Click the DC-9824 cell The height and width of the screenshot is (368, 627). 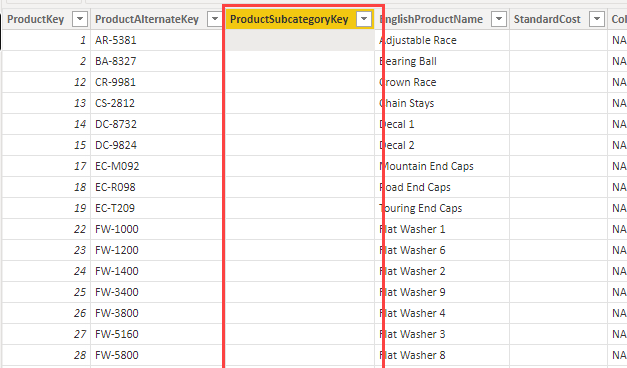click(x=156, y=145)
